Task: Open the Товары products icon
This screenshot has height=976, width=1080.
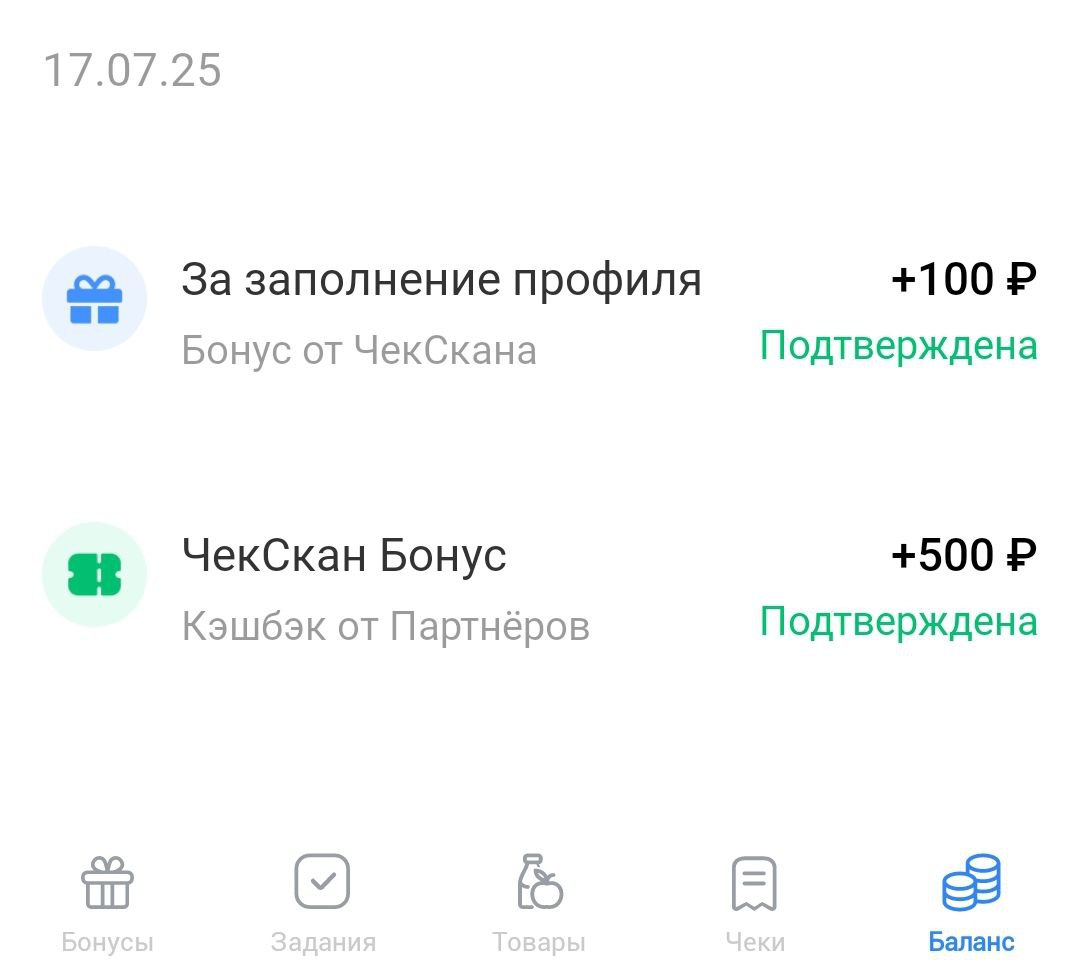Action: coord(539,881)
